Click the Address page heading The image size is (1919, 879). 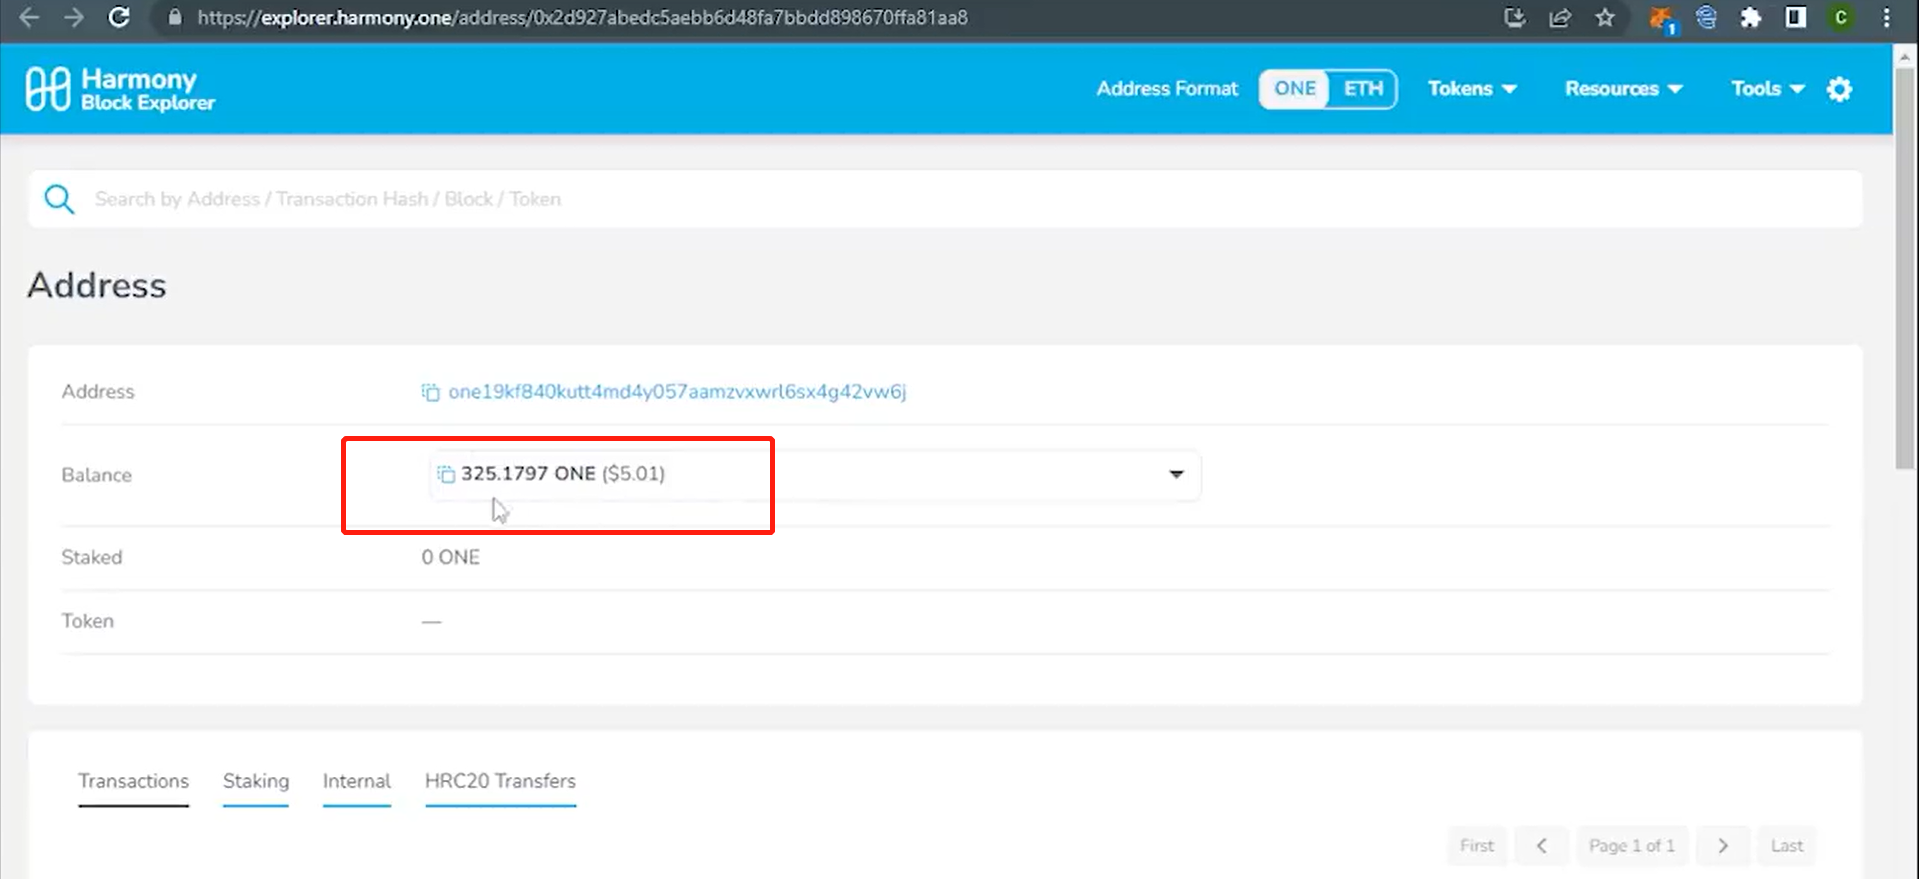[97, 285]
